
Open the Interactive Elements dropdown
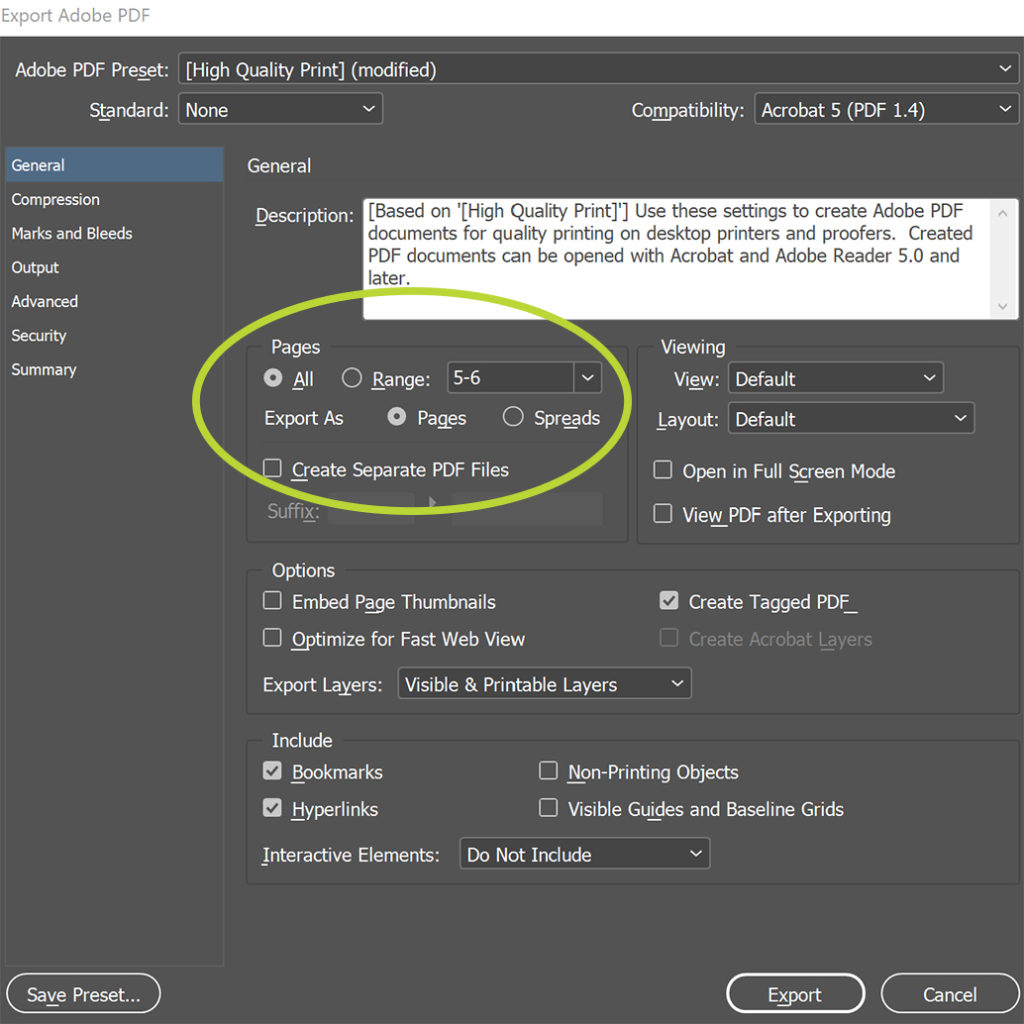585,854
